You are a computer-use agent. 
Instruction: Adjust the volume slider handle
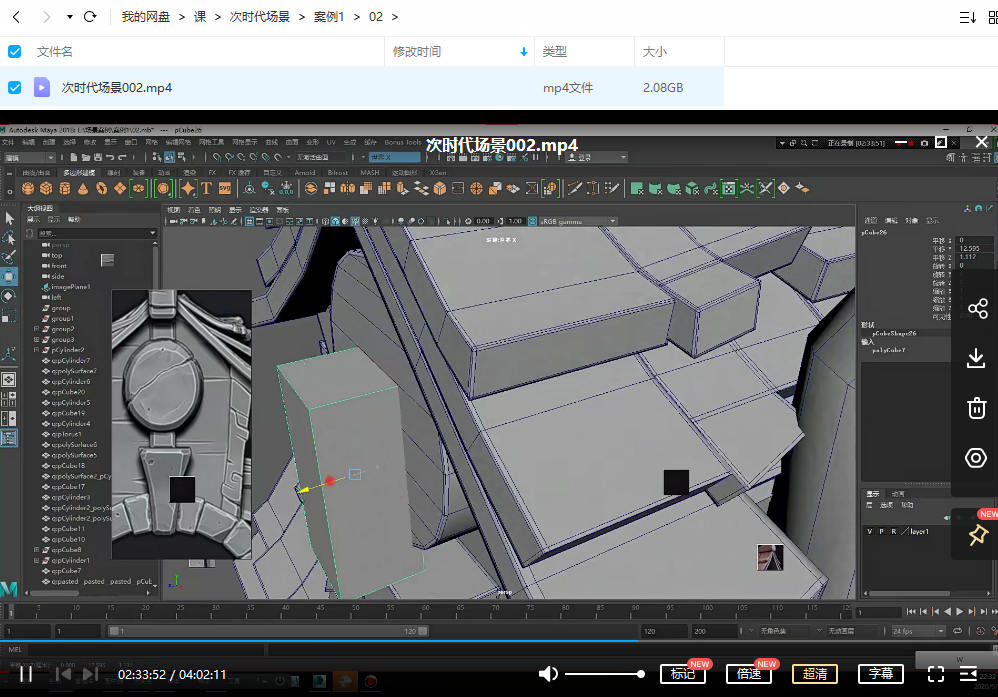(x=641, y=674)
